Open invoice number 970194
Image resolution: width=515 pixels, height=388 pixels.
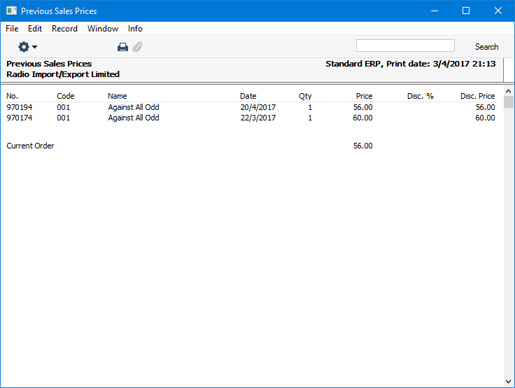[x=19, y=107]
